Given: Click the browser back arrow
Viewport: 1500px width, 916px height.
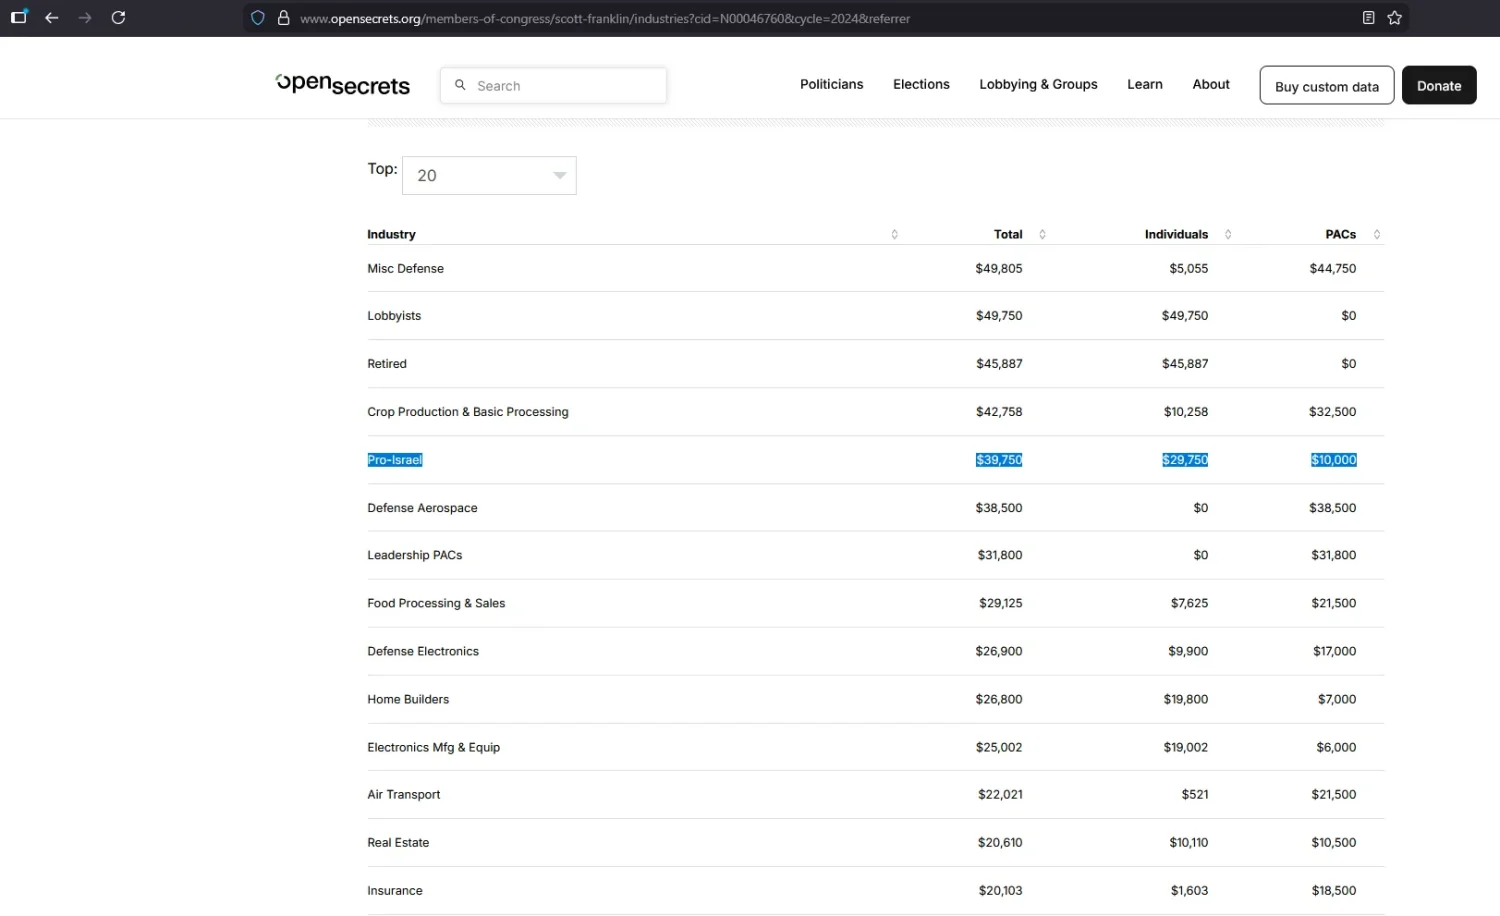Looking at the screenshot, I should tap(52, 18).
